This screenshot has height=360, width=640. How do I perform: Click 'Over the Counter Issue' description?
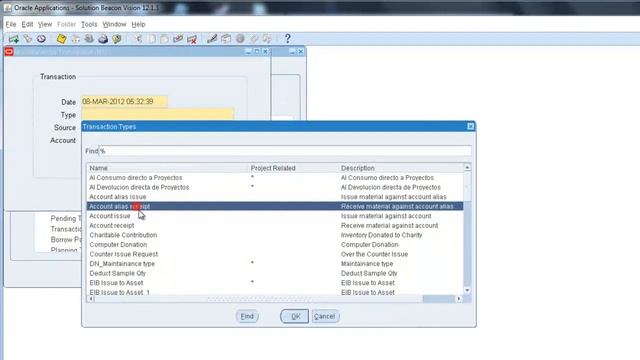[374, 254]
